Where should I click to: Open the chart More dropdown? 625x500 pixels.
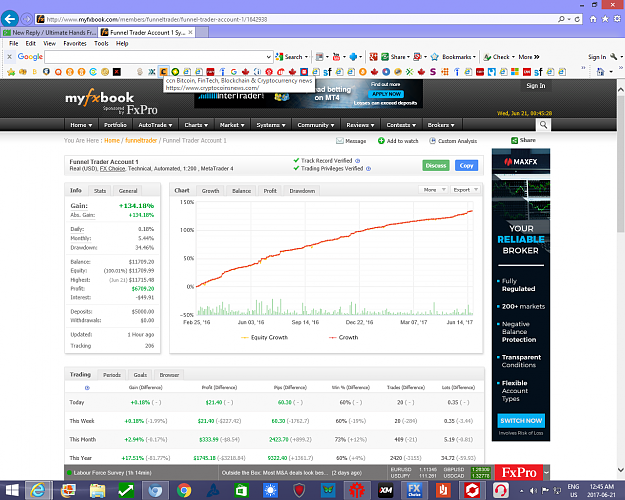(434, 190)
